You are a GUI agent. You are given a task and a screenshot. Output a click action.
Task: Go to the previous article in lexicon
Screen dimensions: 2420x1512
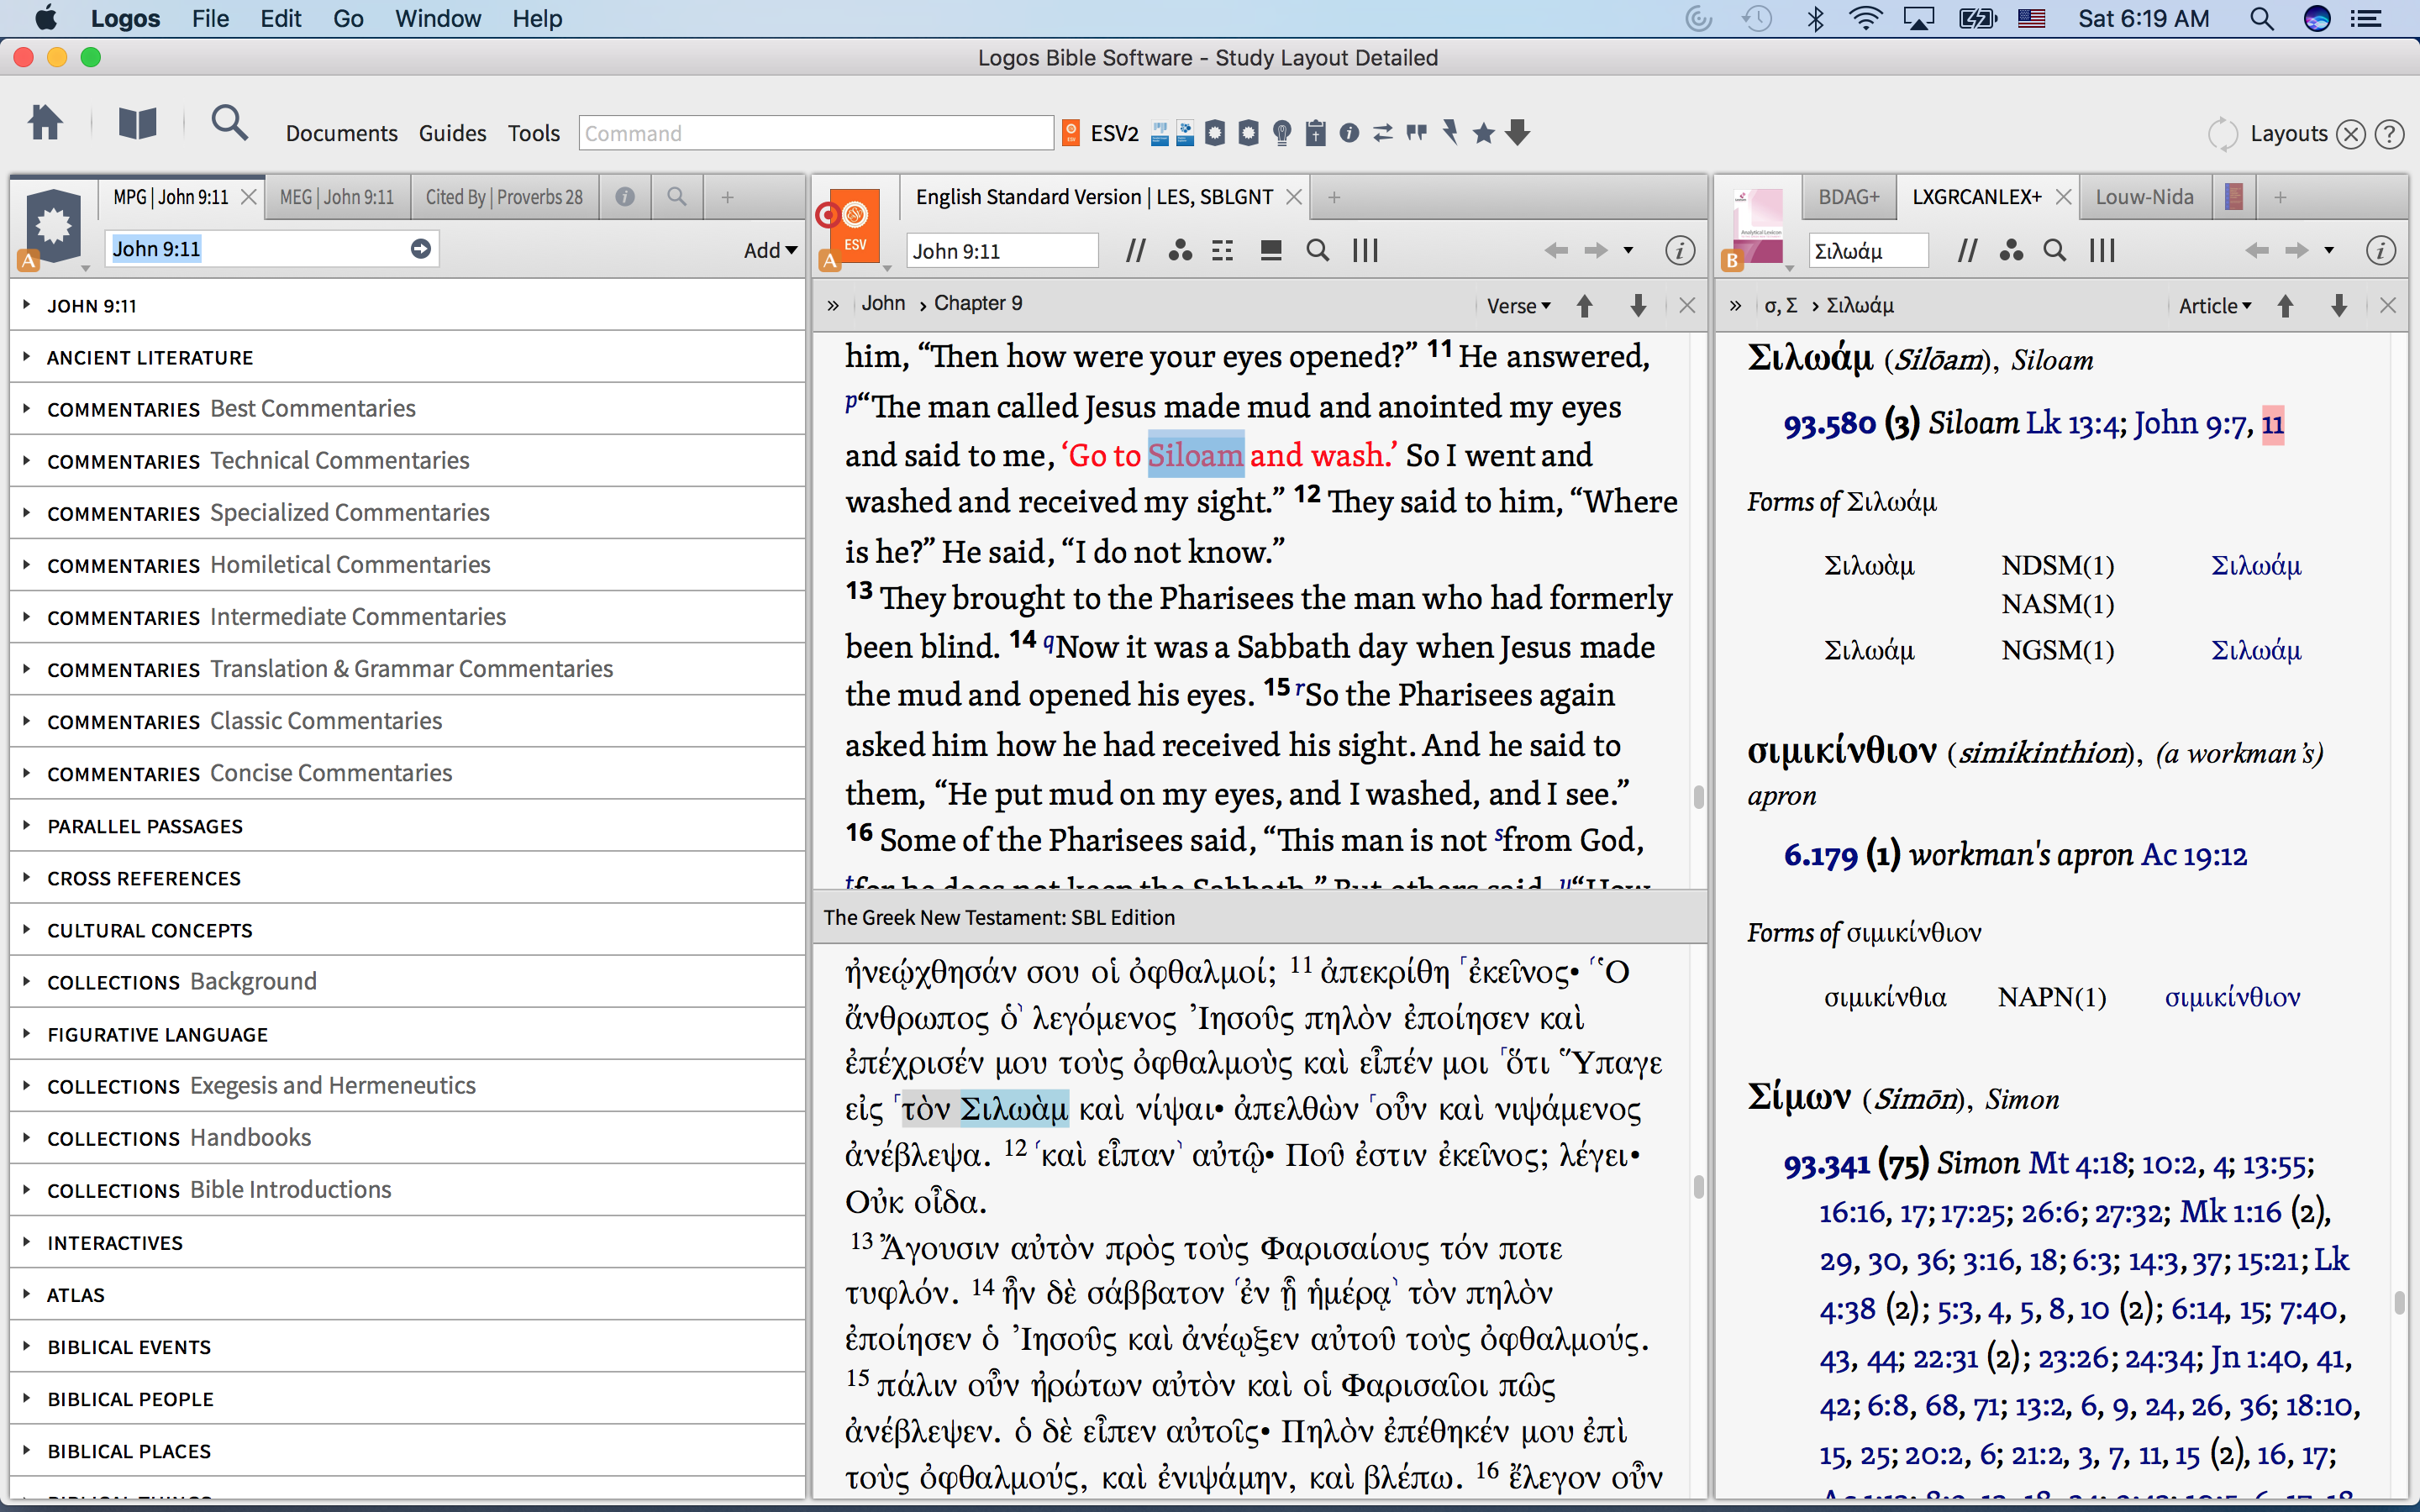click(x=2285, y=306)
